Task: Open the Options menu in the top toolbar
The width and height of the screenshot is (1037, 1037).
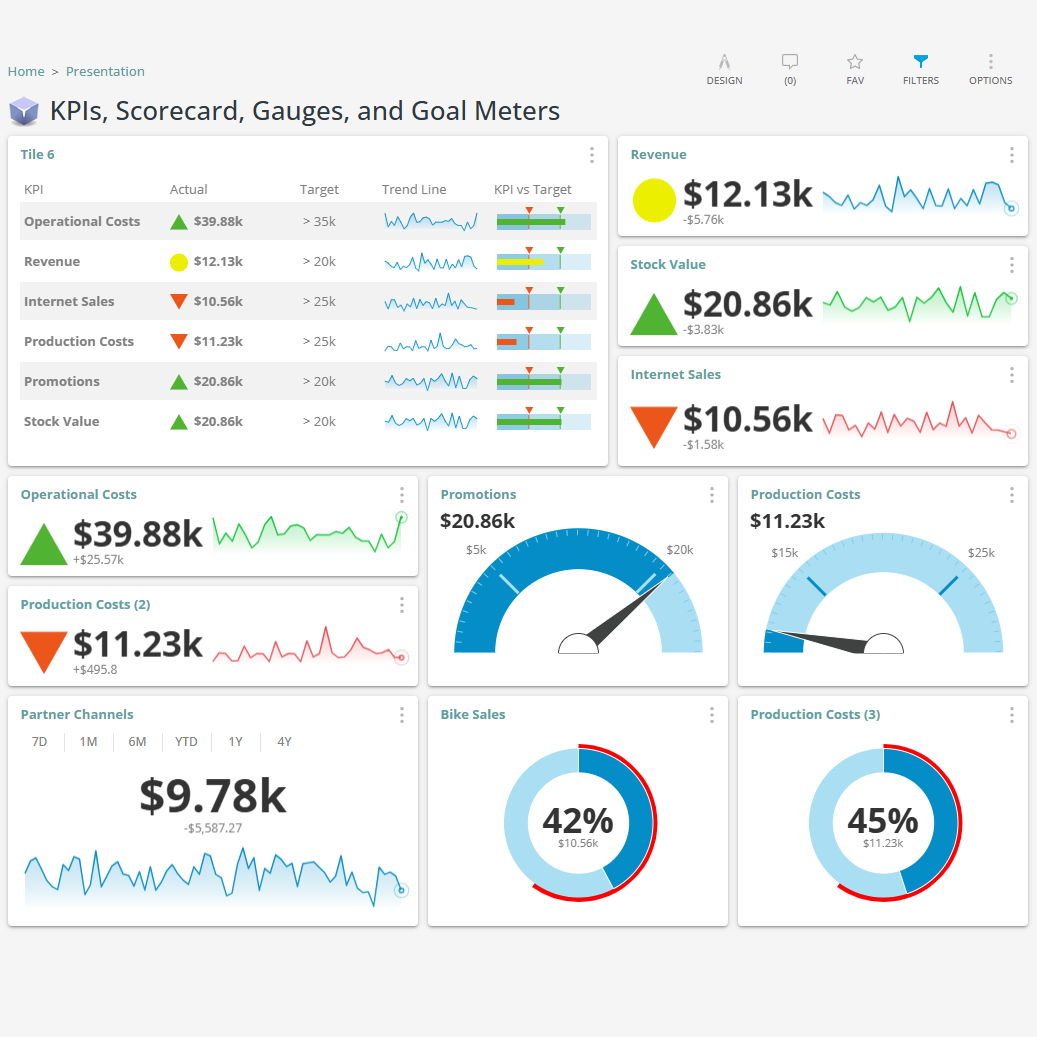Action: [990, 63]
